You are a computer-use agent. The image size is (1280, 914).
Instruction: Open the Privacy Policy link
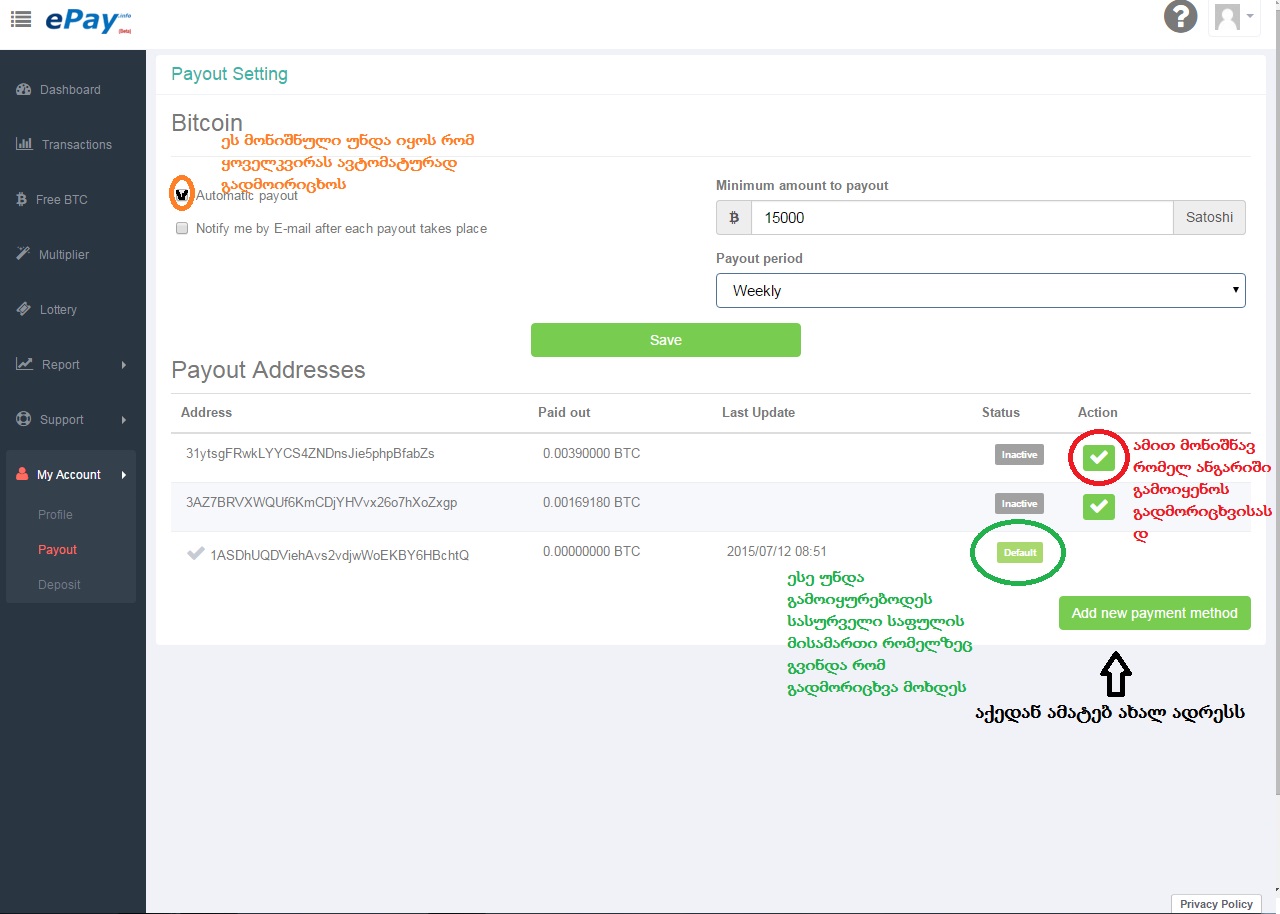(1216, 904)
